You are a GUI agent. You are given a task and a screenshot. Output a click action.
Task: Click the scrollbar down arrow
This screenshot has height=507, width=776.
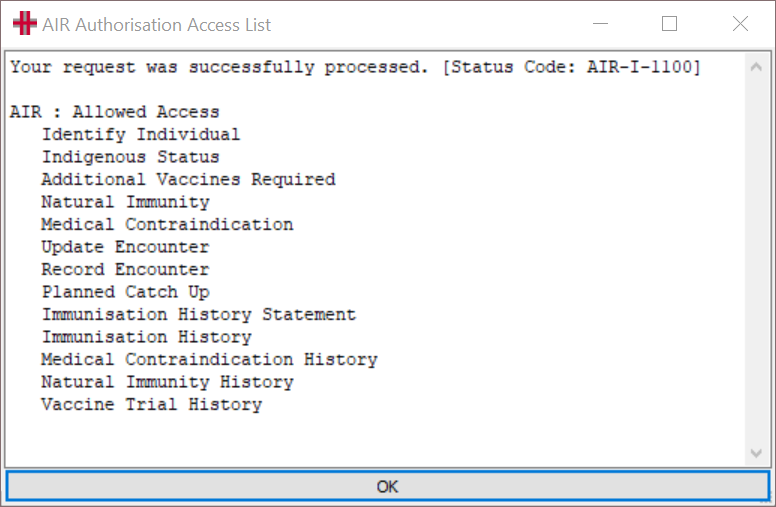[x=756, y=453]
